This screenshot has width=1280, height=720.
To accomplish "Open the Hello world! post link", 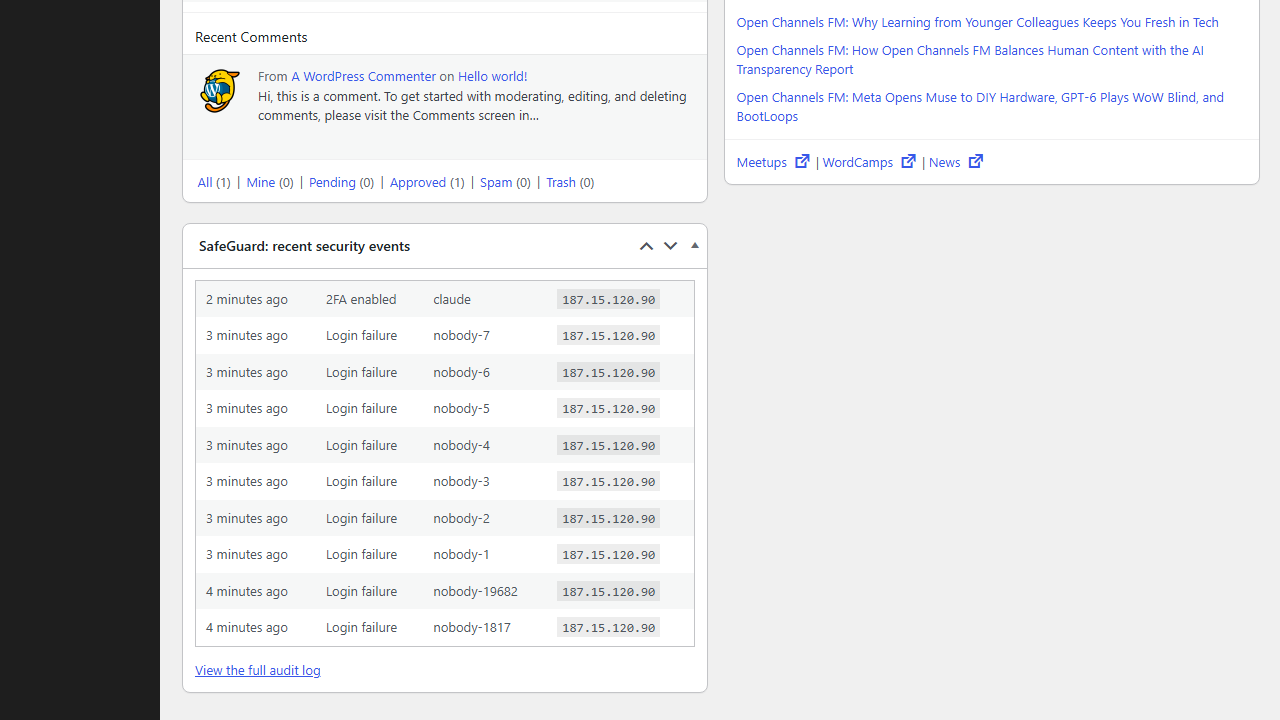I will (492, 76).
